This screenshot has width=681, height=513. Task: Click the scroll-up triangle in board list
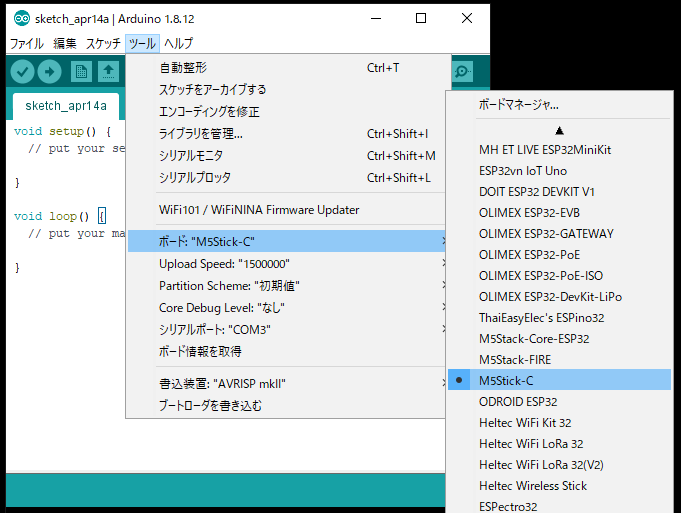[x=559, y=130]
